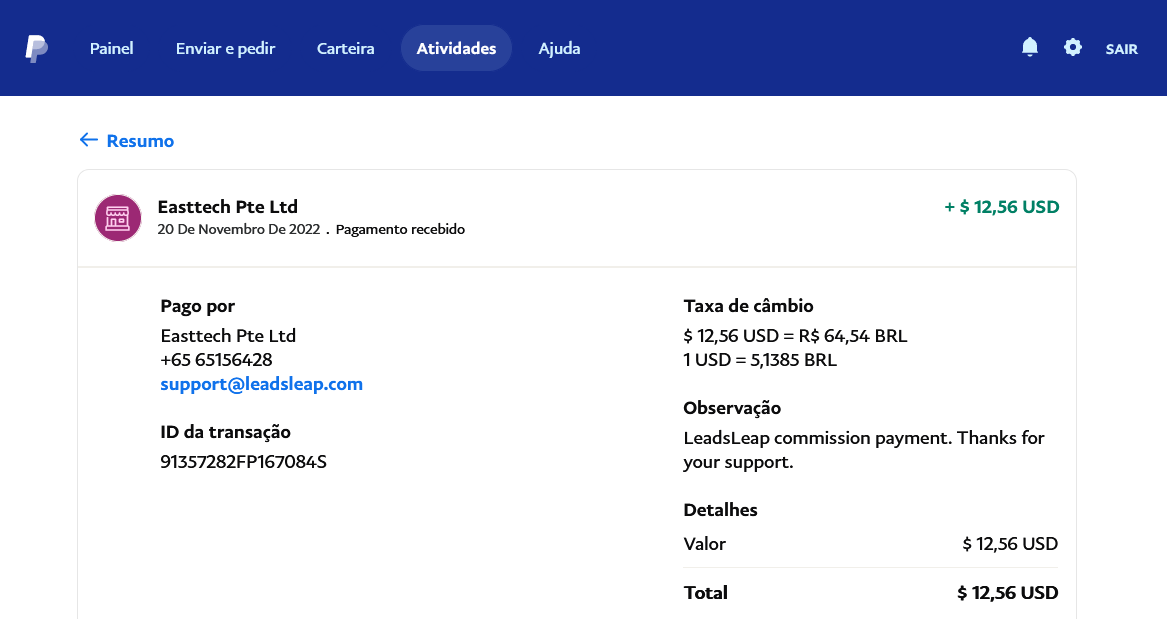
Task: Go to the Carteira tab
Action: coord(345,48)
